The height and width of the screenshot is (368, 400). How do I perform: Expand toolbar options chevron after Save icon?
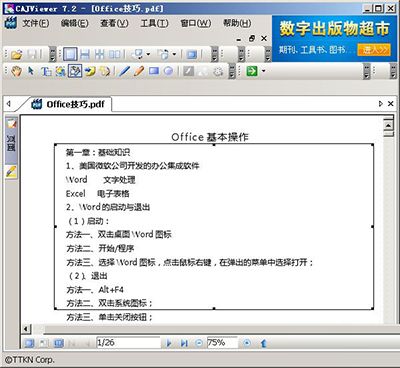(52, 54)
